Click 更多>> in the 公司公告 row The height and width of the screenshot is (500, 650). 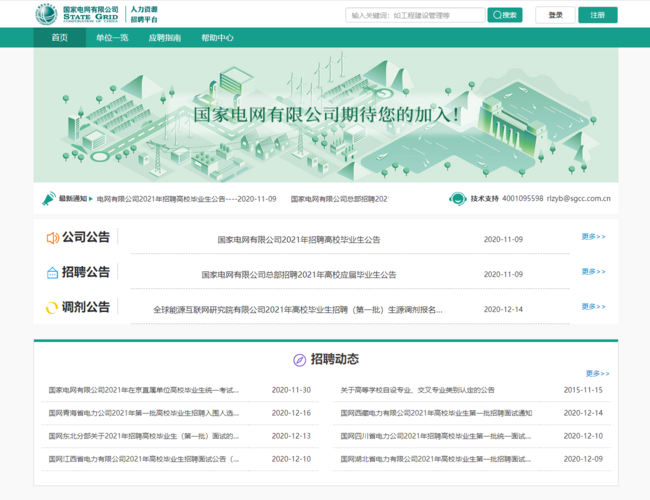click(x=593, y=237)
